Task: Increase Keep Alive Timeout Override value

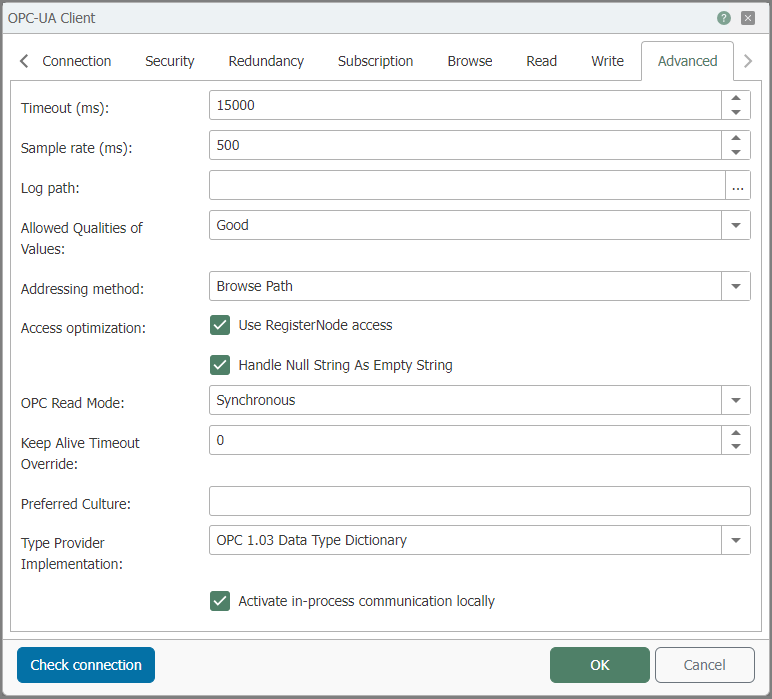Action: point(736,434)
